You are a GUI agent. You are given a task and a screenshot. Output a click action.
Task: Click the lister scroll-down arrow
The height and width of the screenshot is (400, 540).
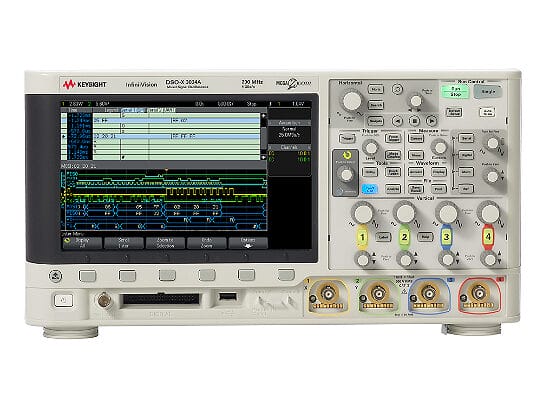pos(264,157)
